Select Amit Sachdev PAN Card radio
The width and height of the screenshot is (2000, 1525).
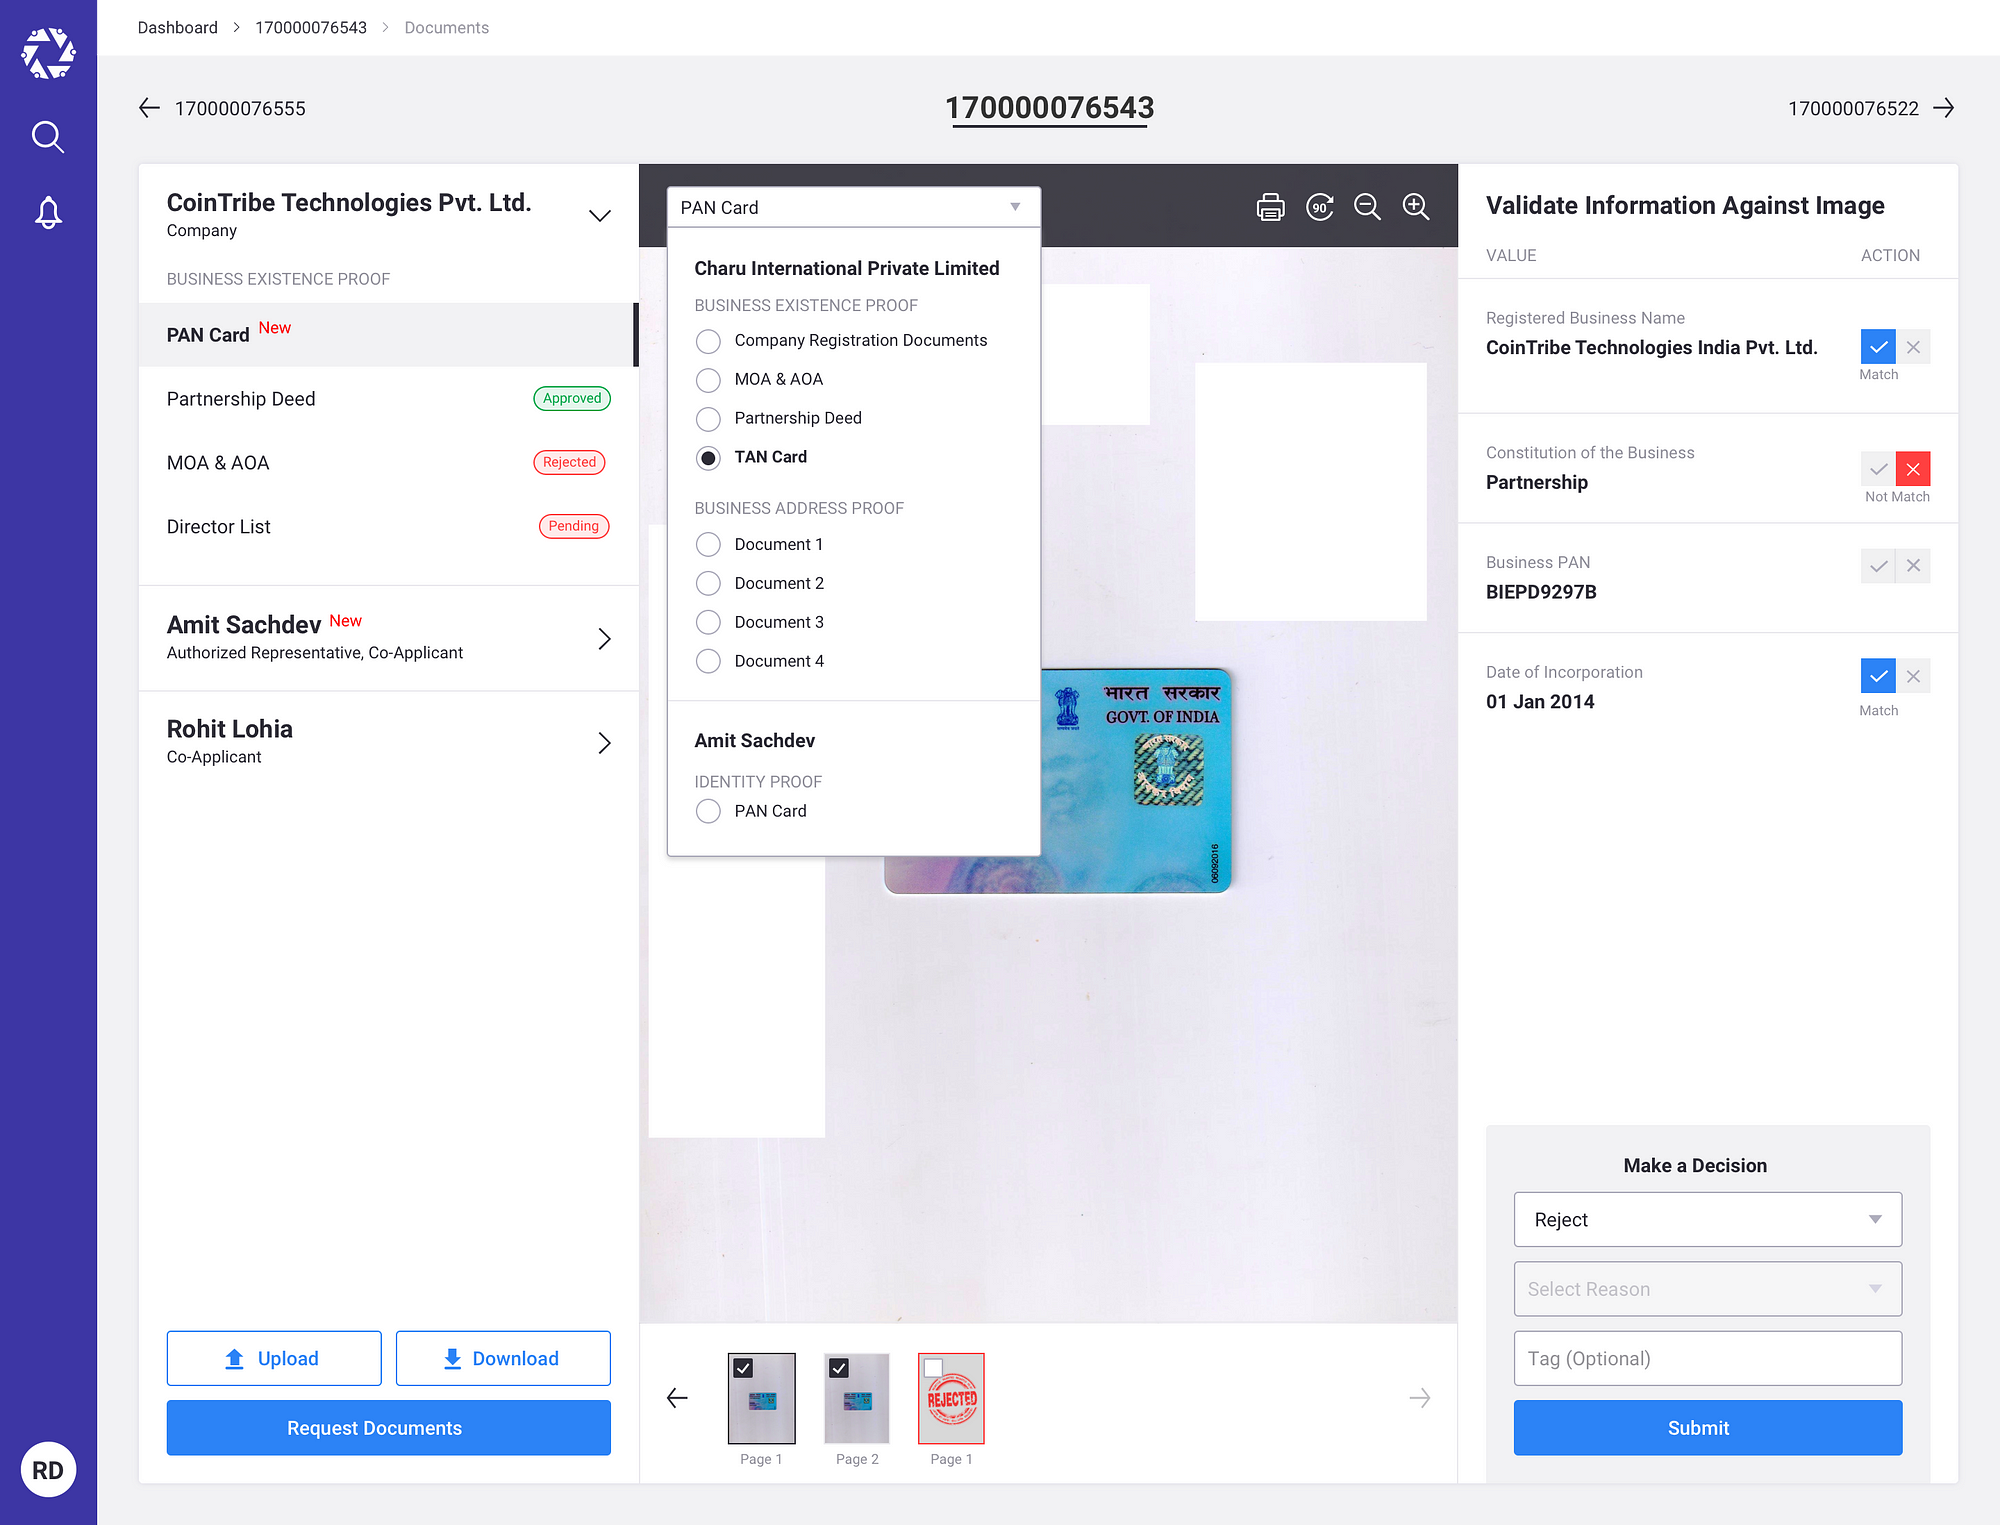tap(708, 811)
